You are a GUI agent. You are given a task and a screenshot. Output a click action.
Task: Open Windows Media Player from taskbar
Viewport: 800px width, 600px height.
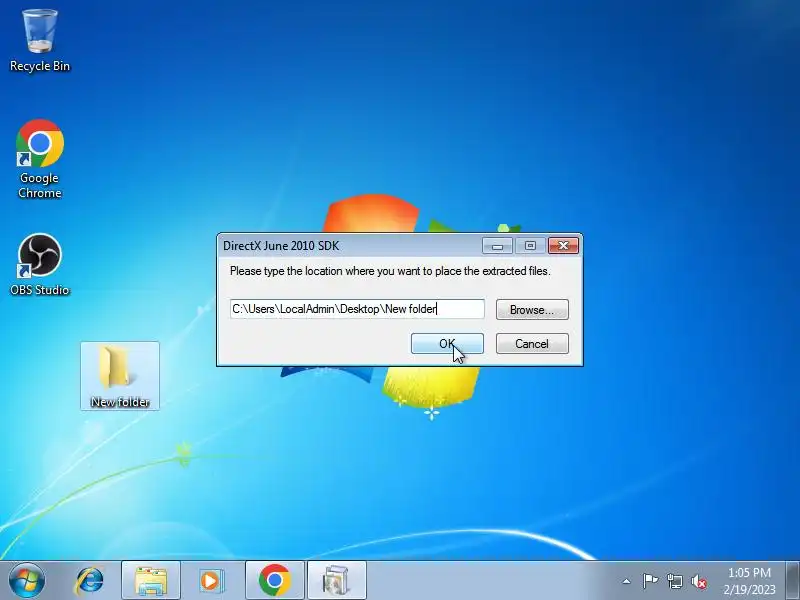tap(211, 581)
